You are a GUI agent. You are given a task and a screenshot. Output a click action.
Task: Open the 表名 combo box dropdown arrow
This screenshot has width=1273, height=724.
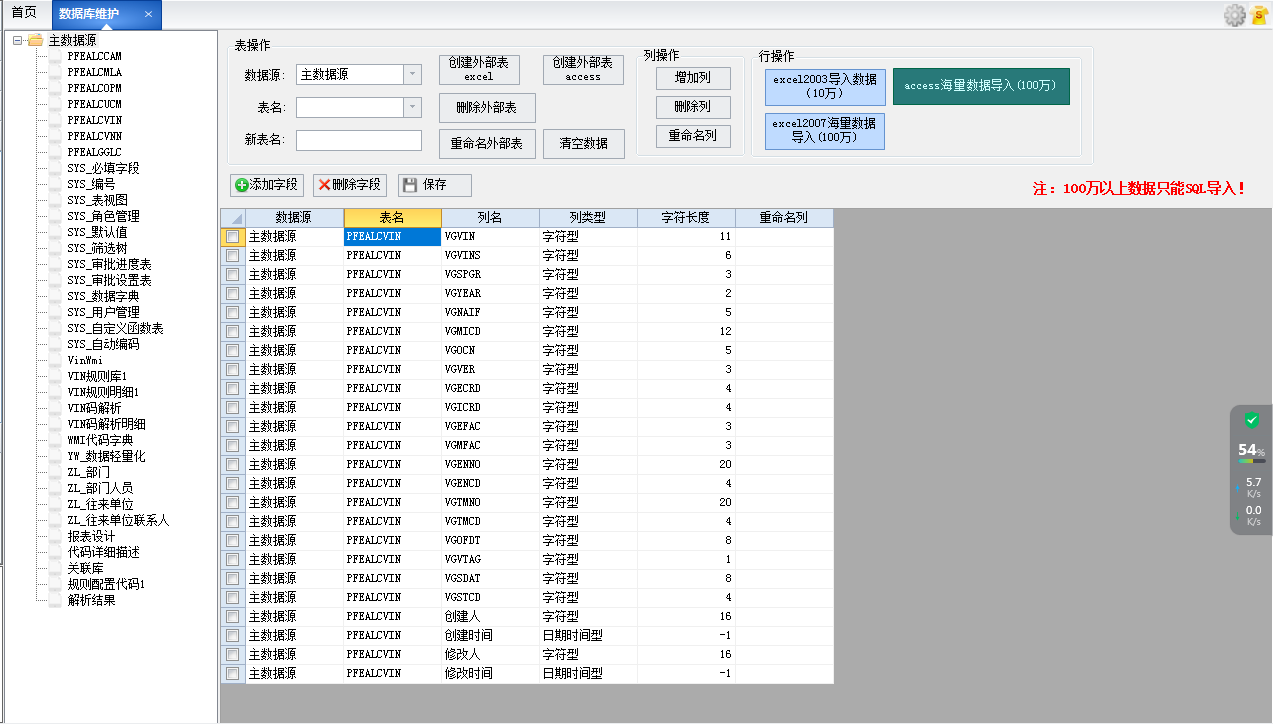point(412,107)
